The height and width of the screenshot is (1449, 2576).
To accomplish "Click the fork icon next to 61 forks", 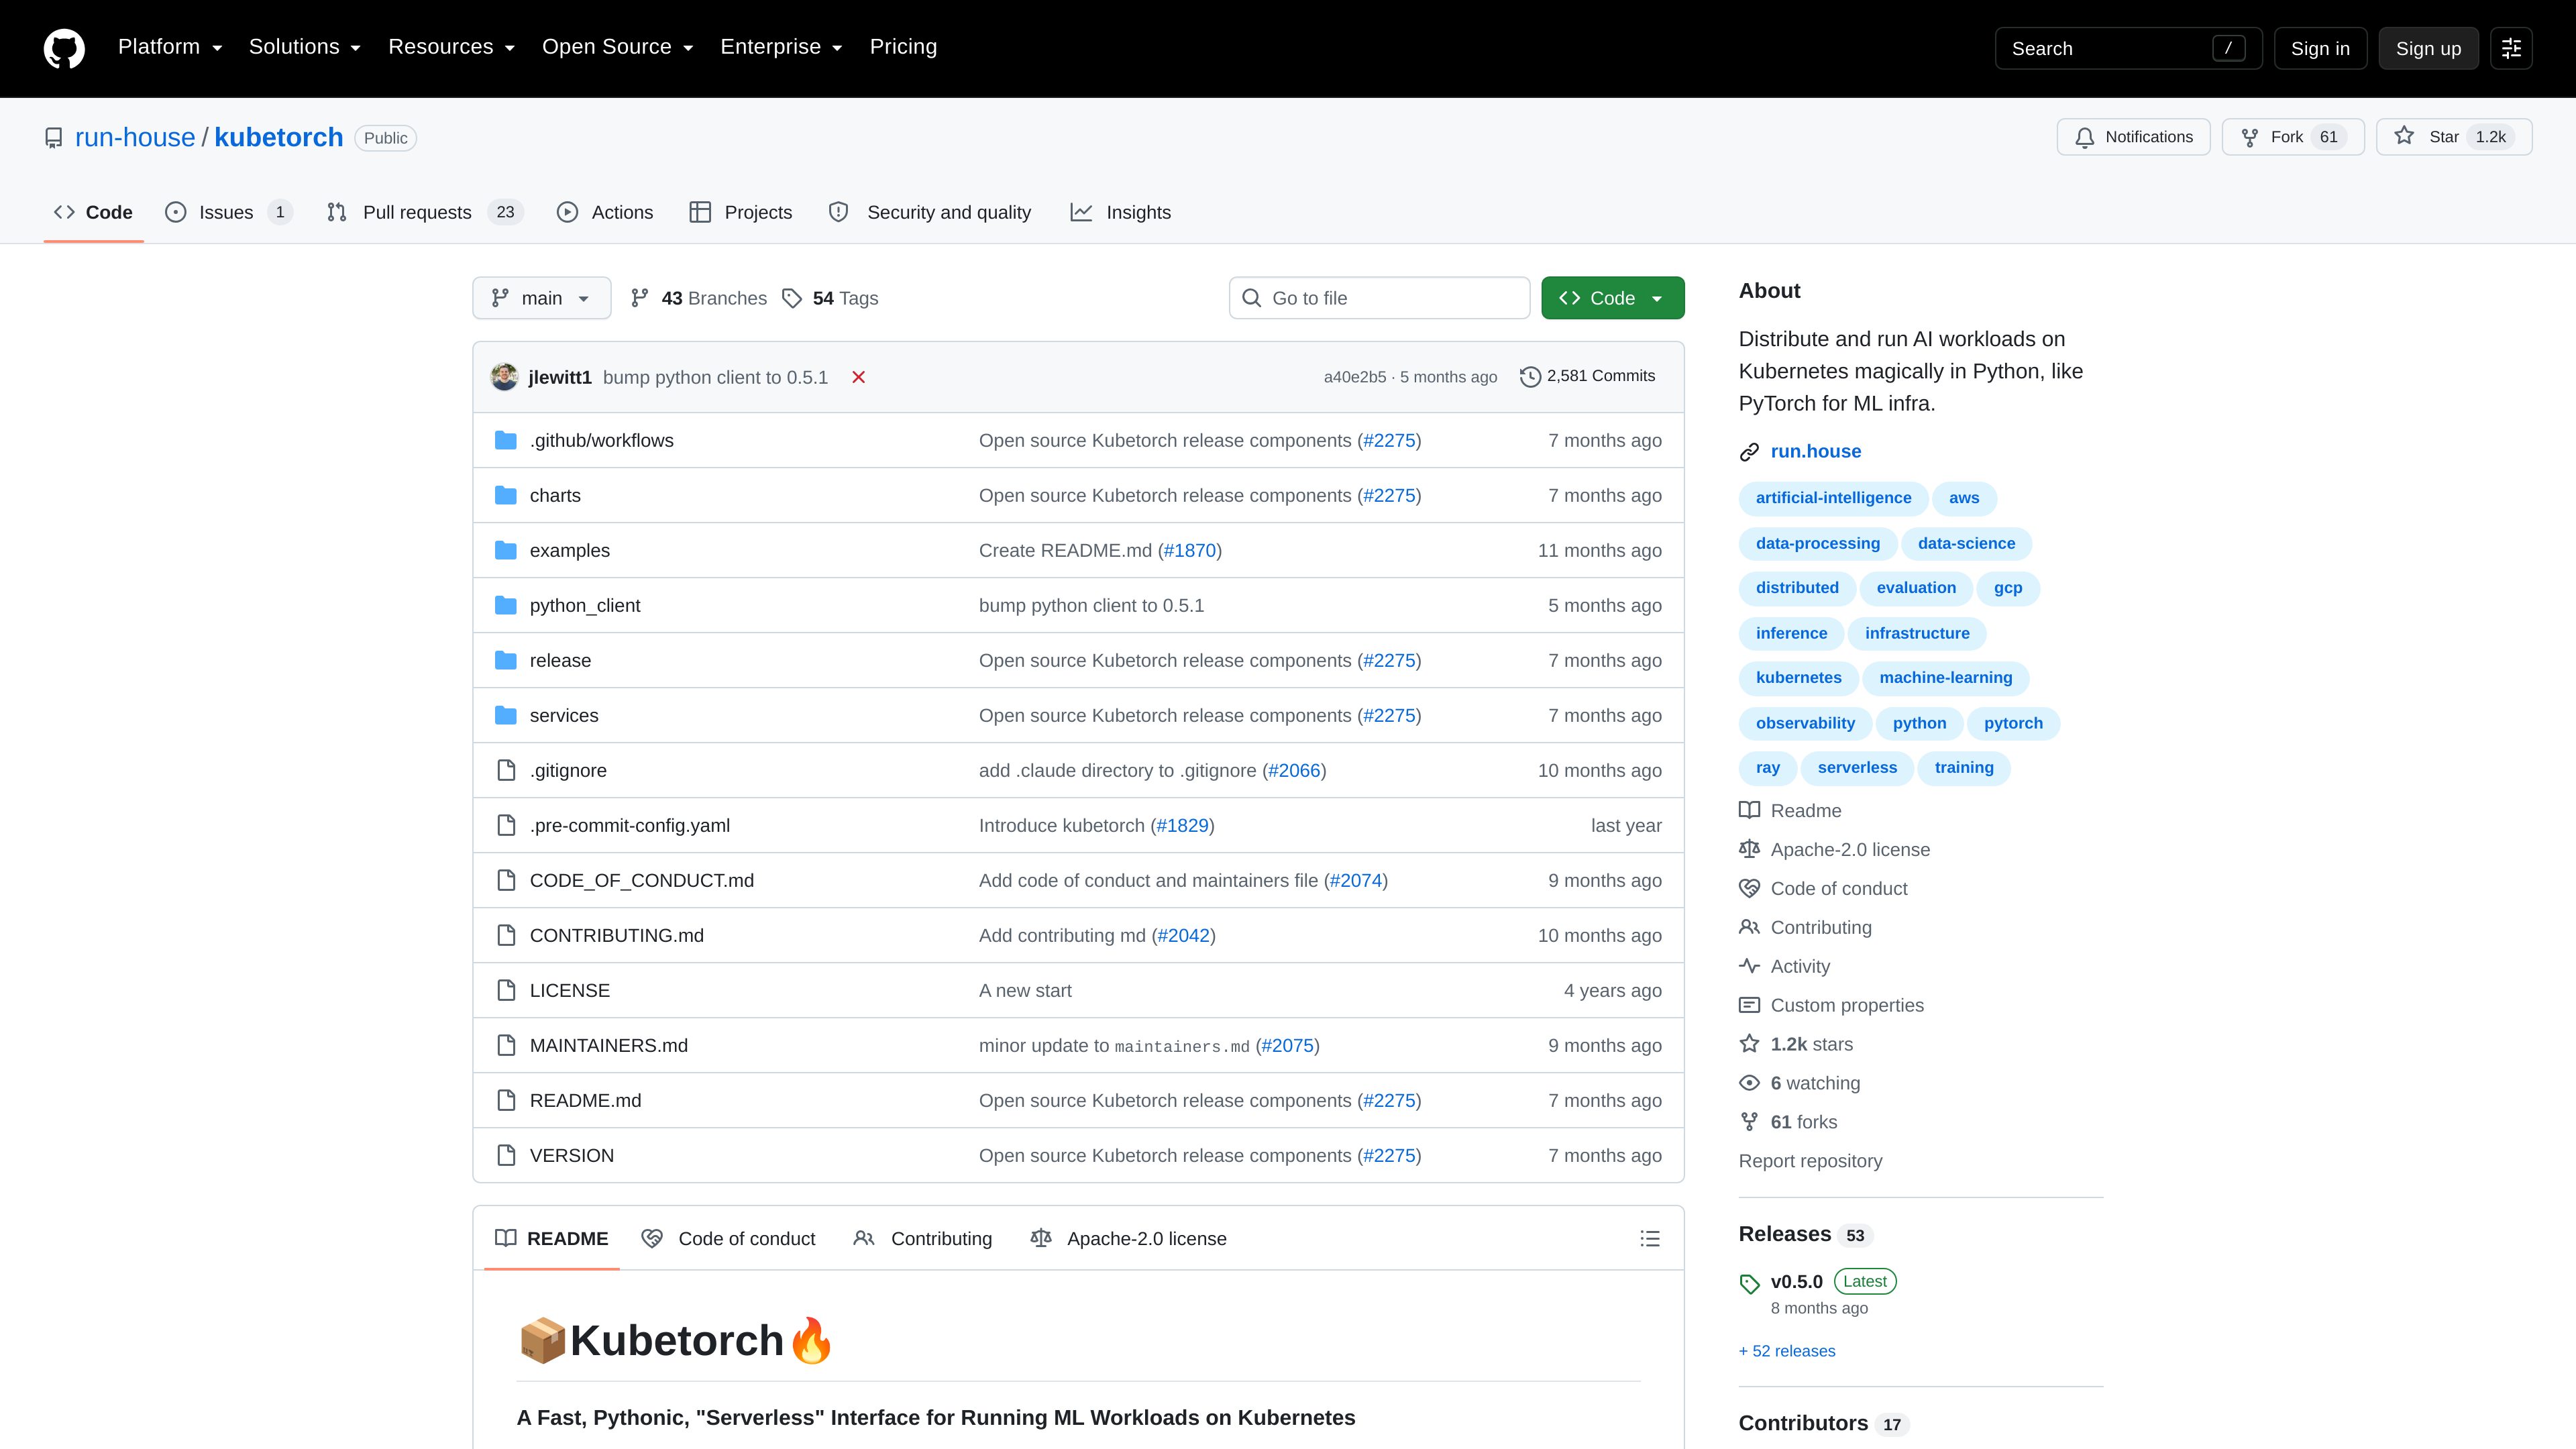I will tap(1749, 1122).
